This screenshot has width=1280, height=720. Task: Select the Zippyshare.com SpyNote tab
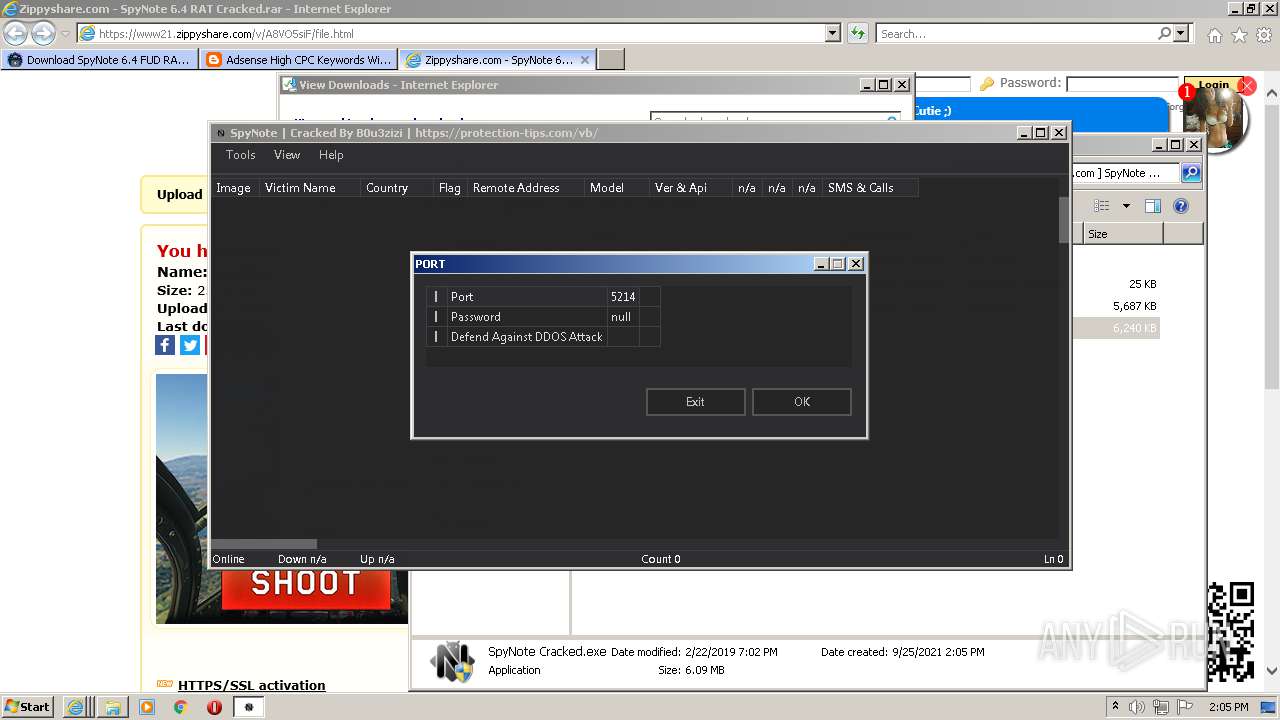pyautogui.click(x=498, y=60)
